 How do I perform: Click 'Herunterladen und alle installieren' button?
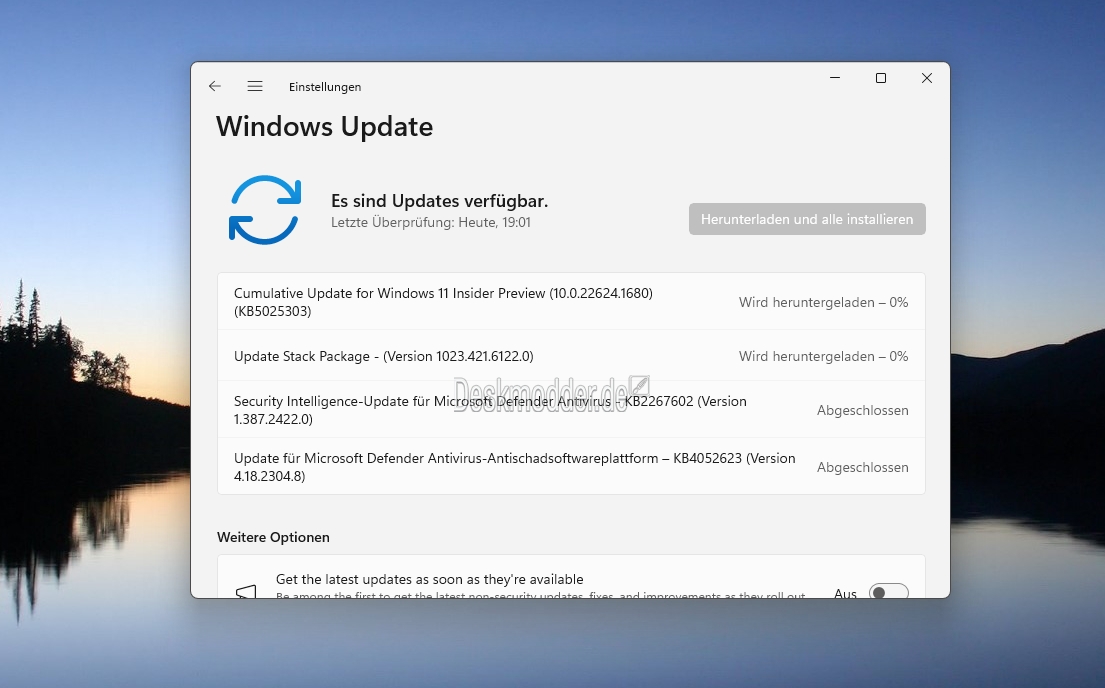click(x=807, y=219)
